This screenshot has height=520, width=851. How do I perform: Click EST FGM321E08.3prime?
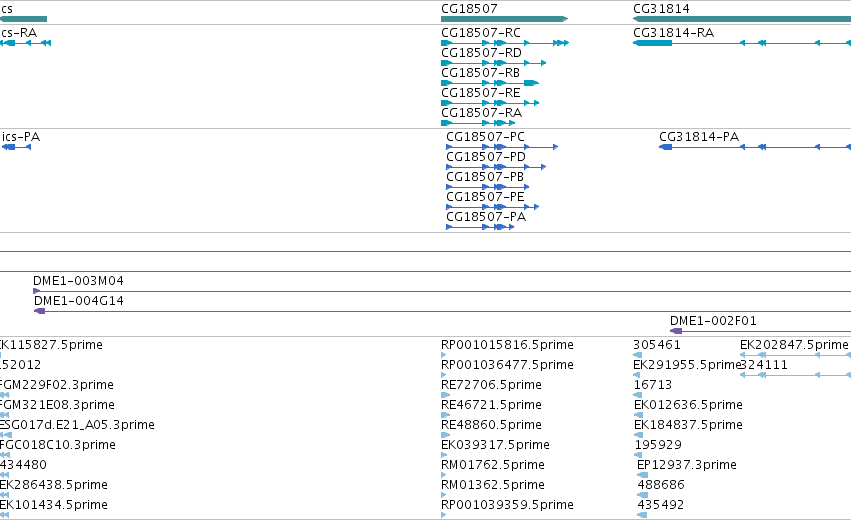(x=57, y=405)
